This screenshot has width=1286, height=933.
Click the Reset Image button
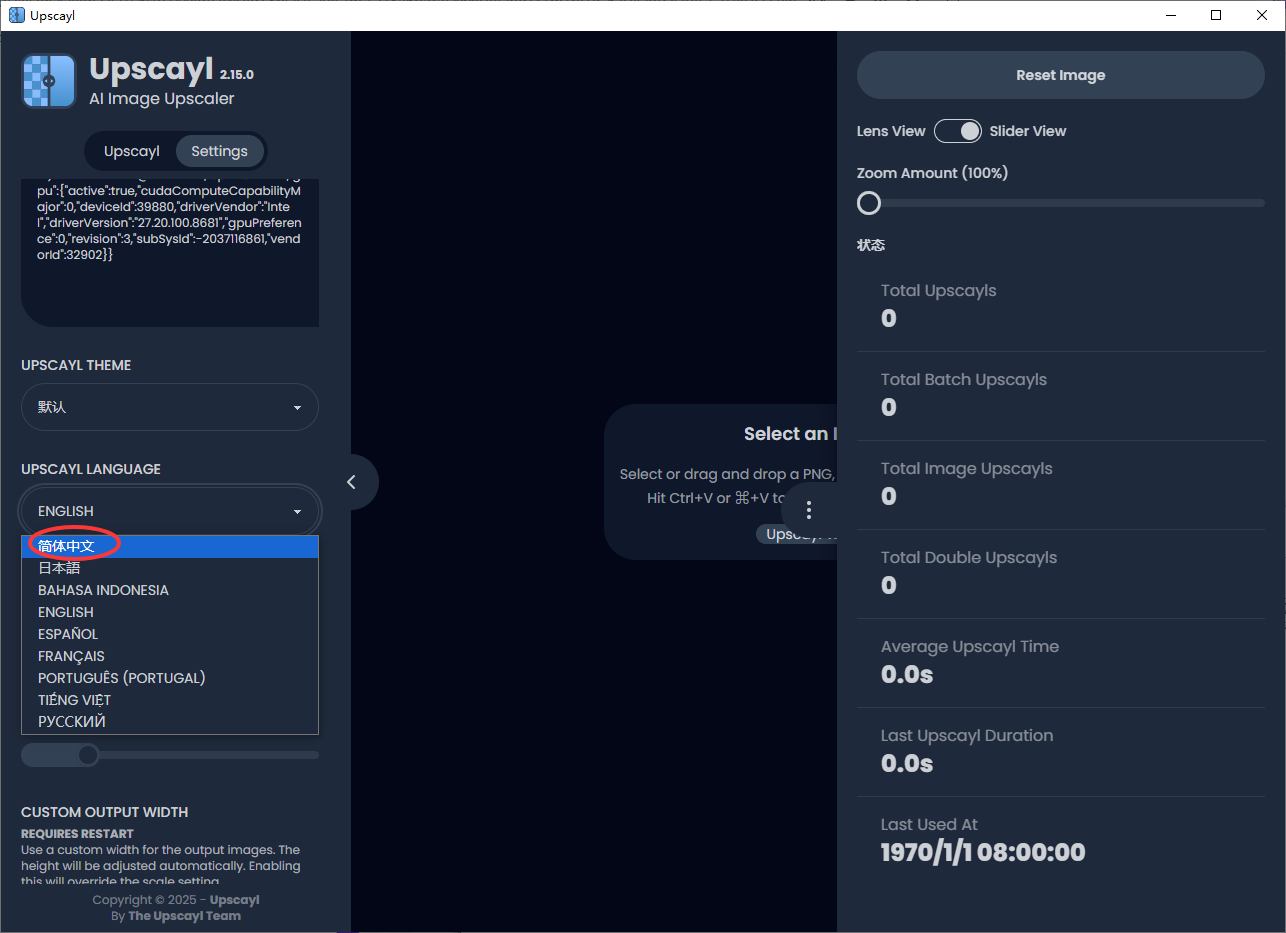click(x=1061, y=75)
